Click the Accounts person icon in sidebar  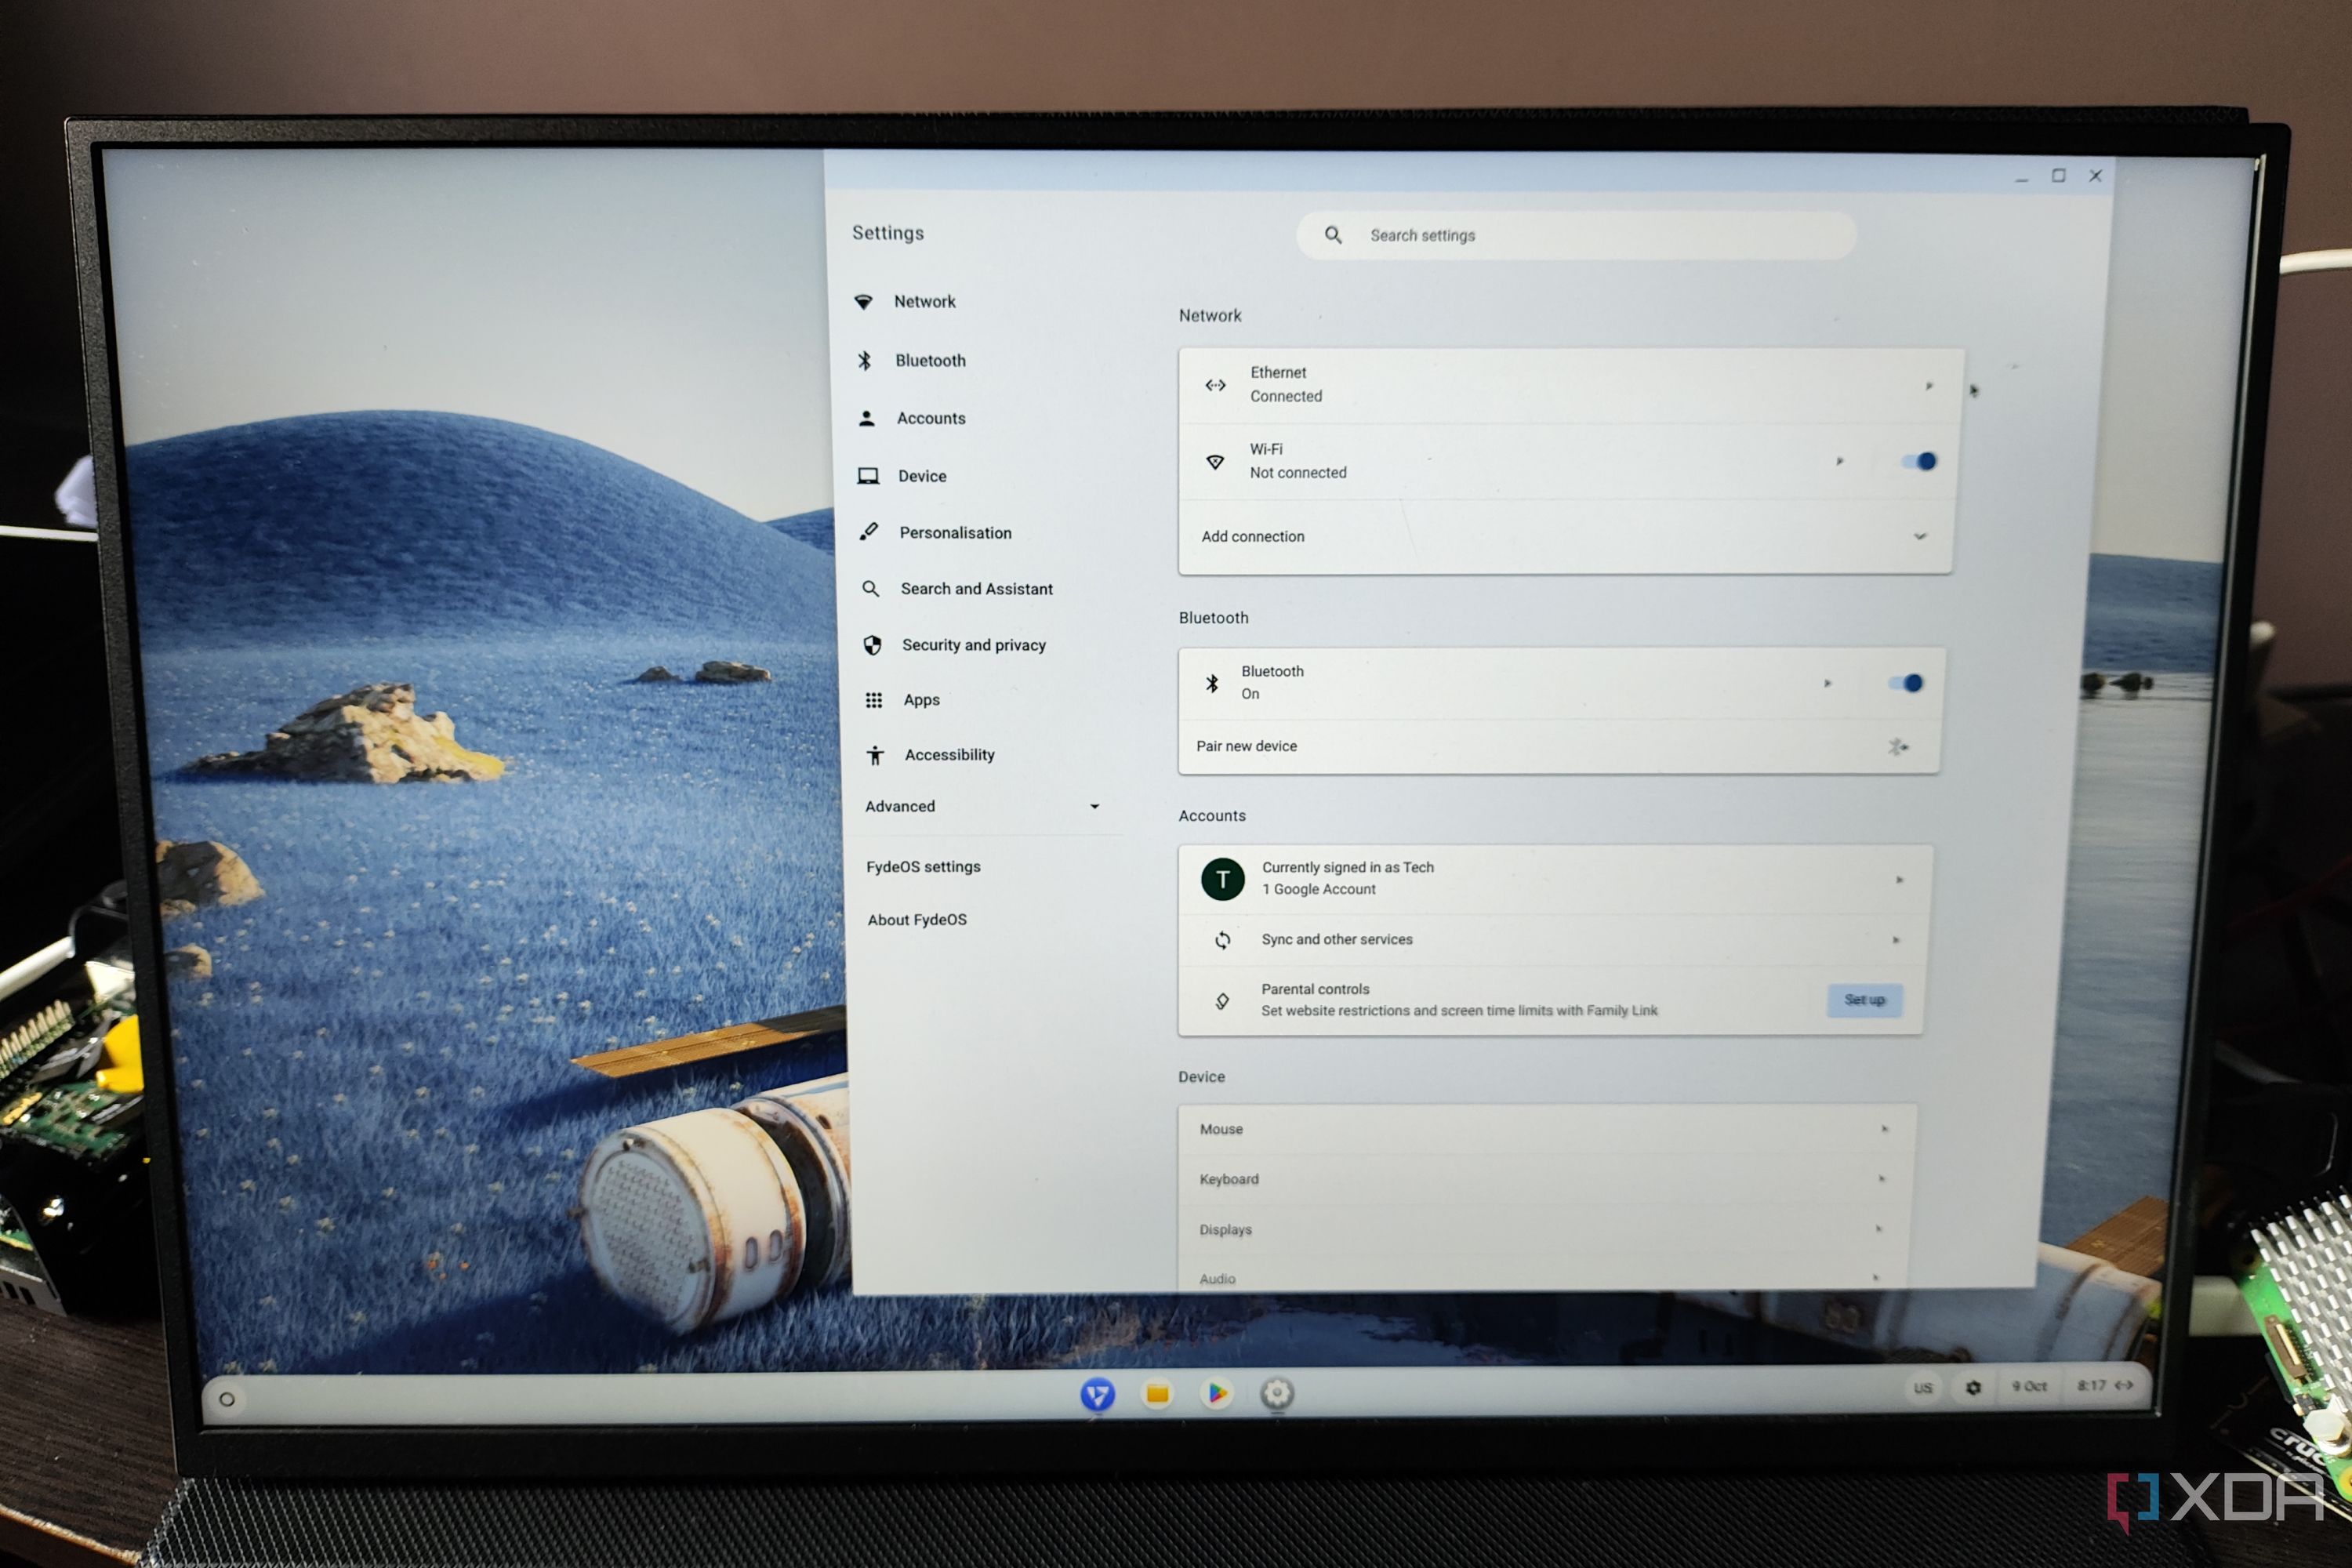coord(867,418)
